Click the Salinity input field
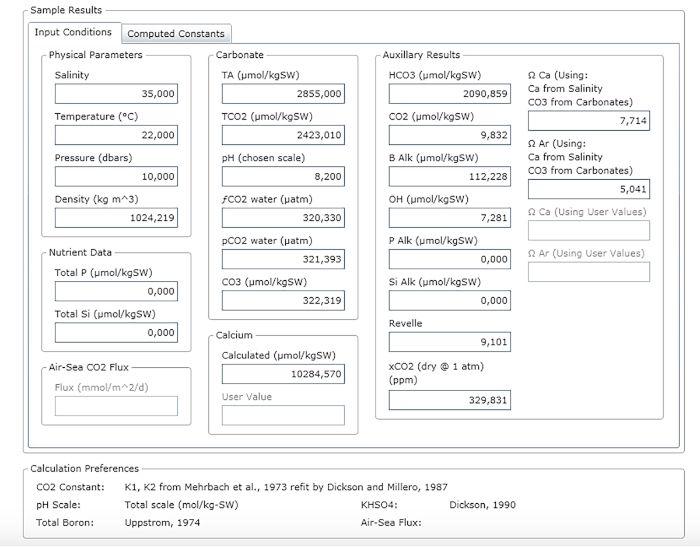The image size is (700, 547). [x=116, y=94]
